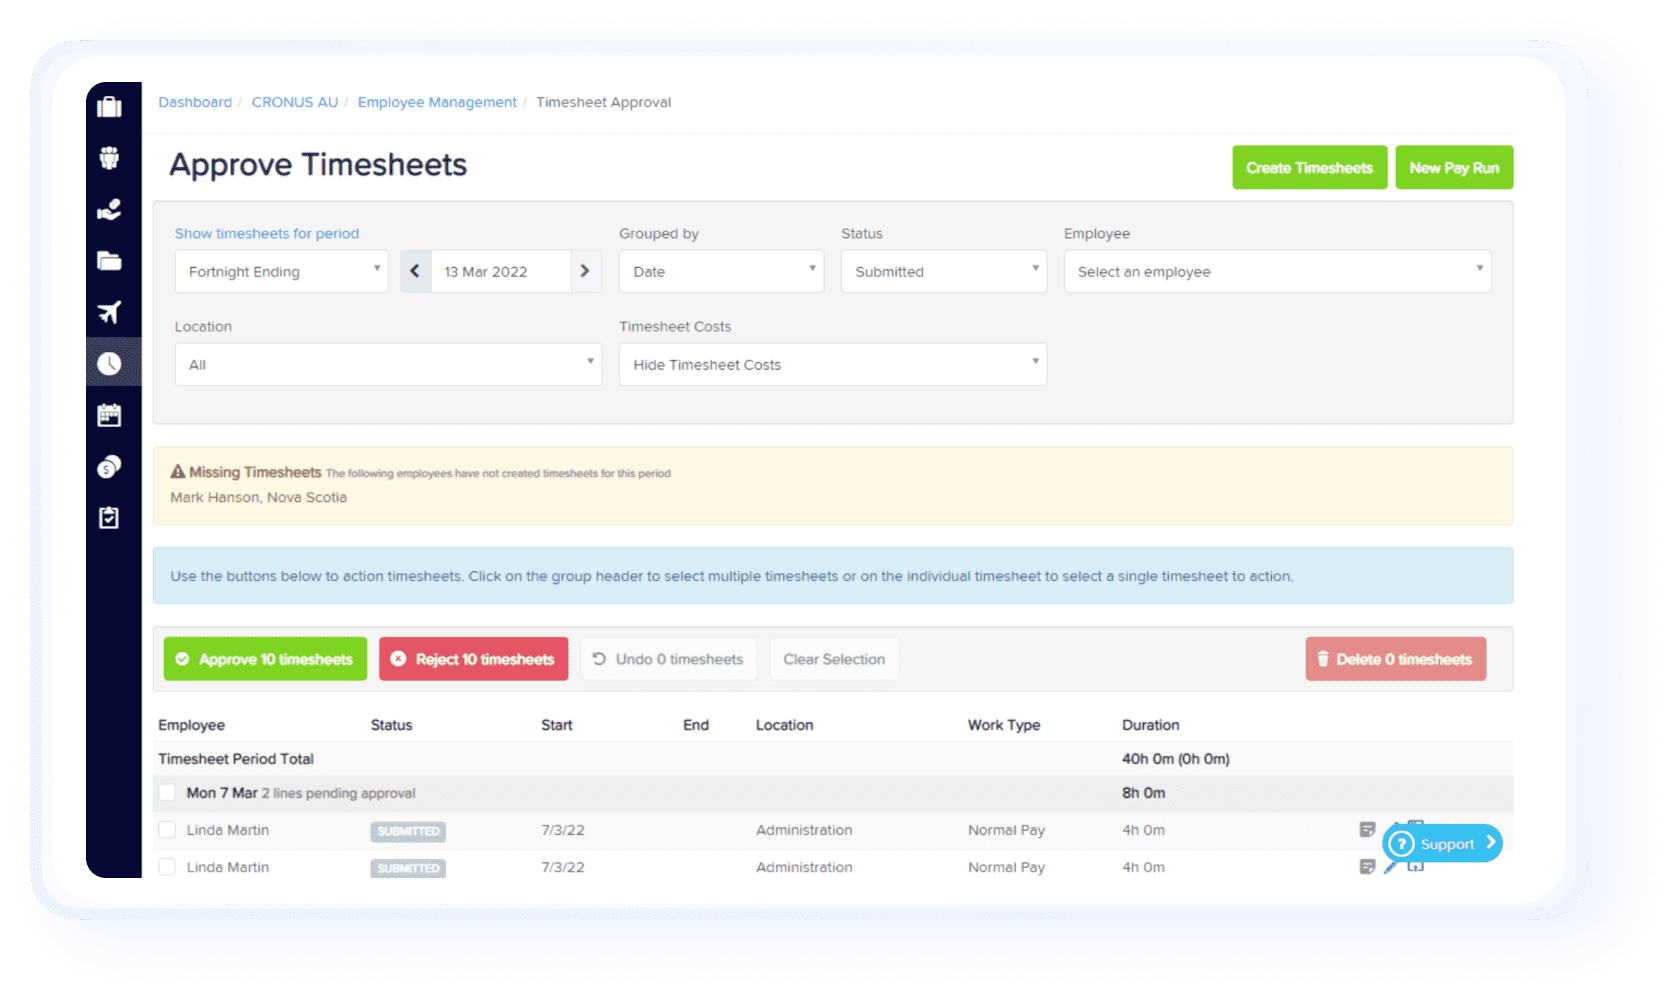This screenshot has width=1678, height=1000.
Task: Expand the Grouped by Date dropdown
Action: [x=721, y=271]
